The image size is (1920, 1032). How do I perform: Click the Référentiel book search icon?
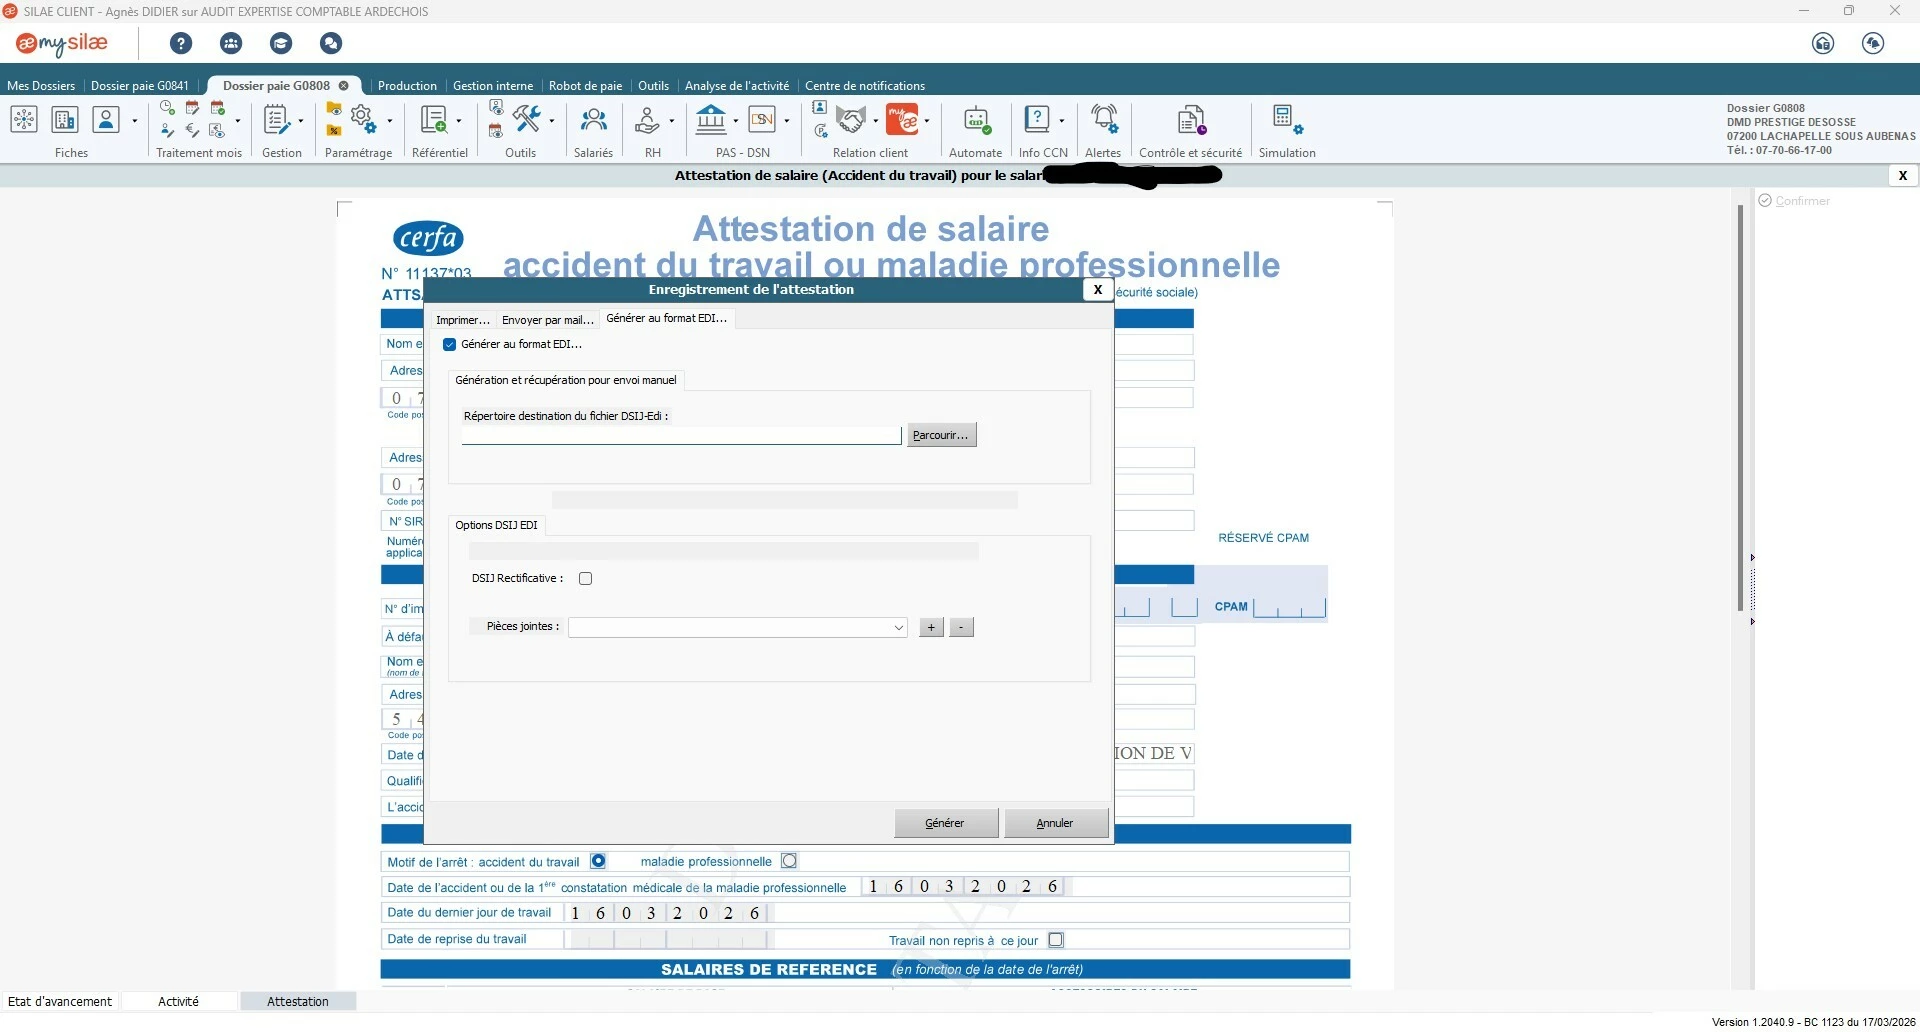434,120
